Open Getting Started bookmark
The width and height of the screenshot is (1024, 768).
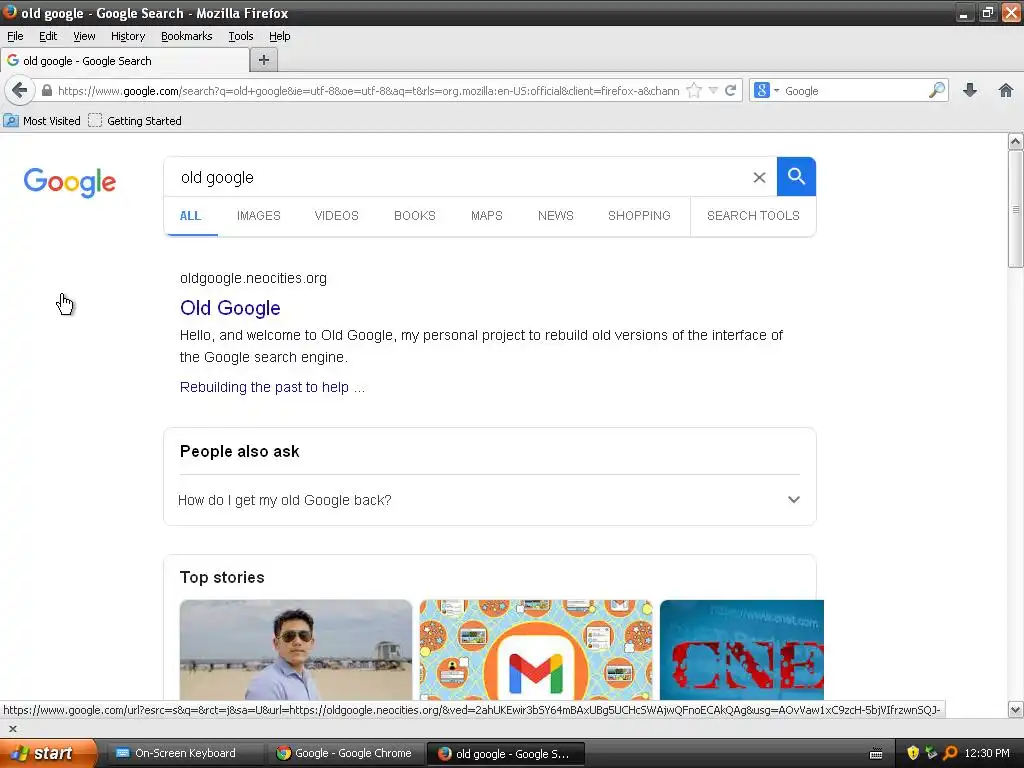(135, 121)
